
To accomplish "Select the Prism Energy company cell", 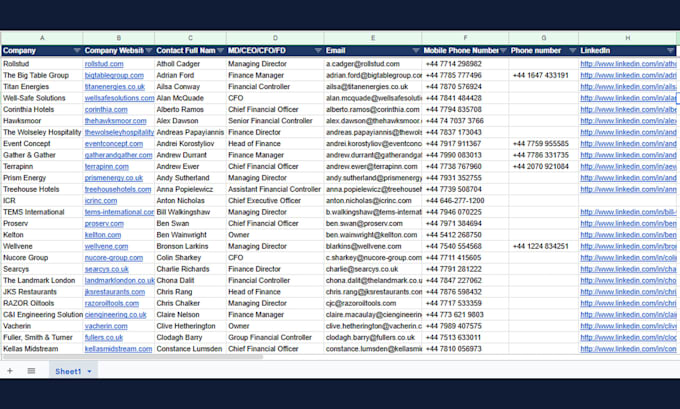I will (42, 178).
